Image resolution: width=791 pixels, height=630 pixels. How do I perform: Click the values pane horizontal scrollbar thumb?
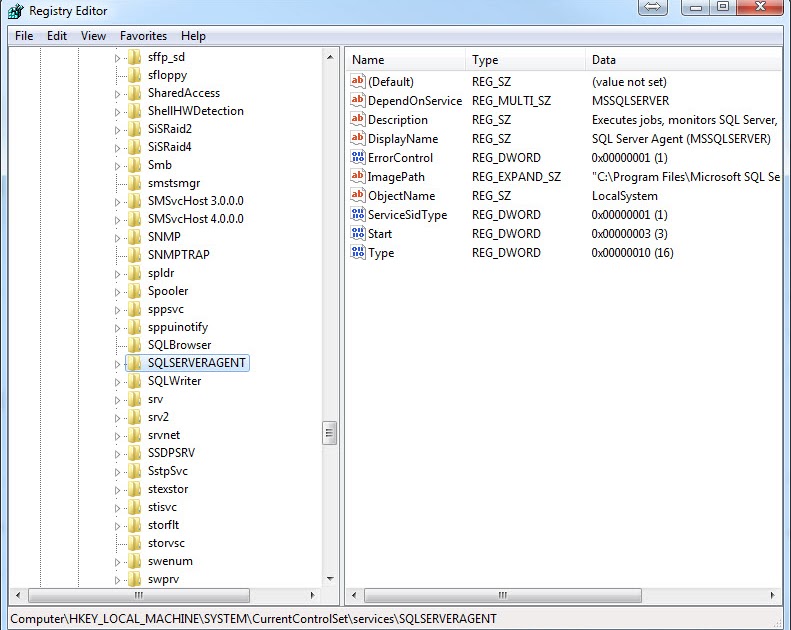[x=502, y=595]
